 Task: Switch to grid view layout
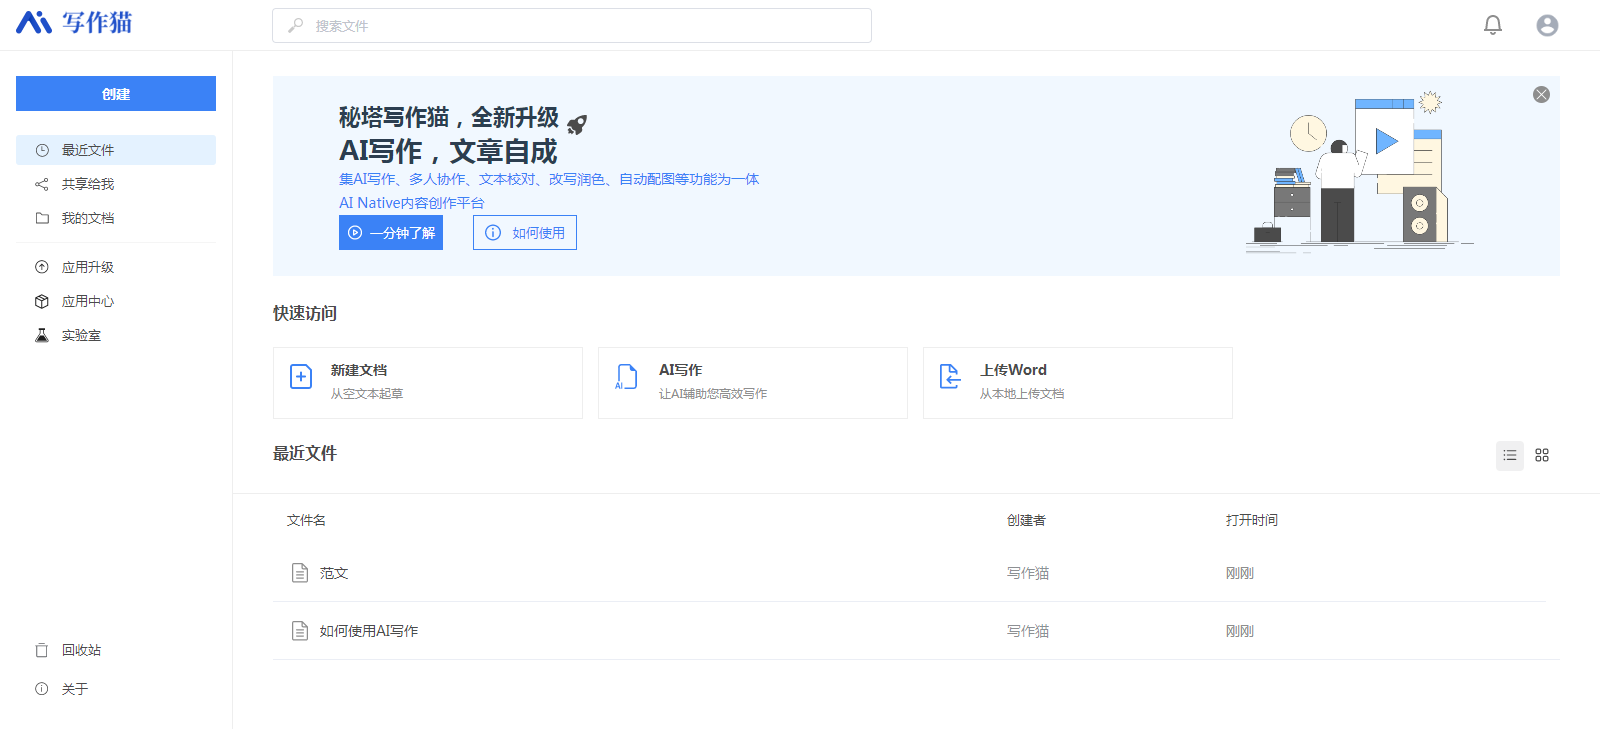coord(1542,455)
